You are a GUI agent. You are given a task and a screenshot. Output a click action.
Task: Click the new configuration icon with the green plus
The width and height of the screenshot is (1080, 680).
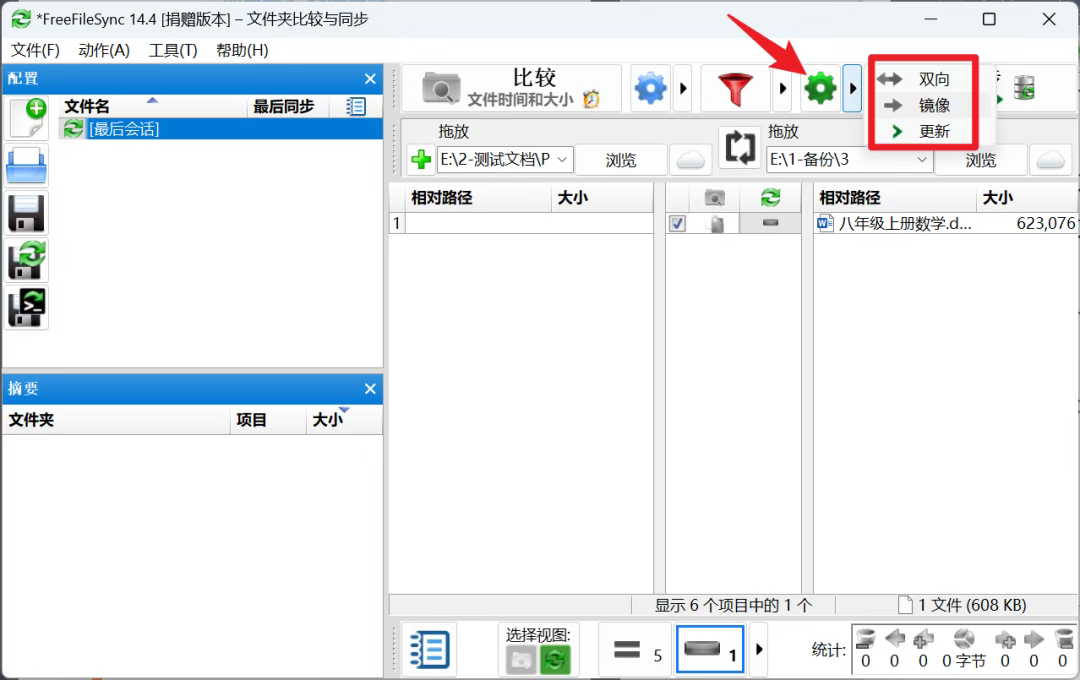(x=28, y=118)
